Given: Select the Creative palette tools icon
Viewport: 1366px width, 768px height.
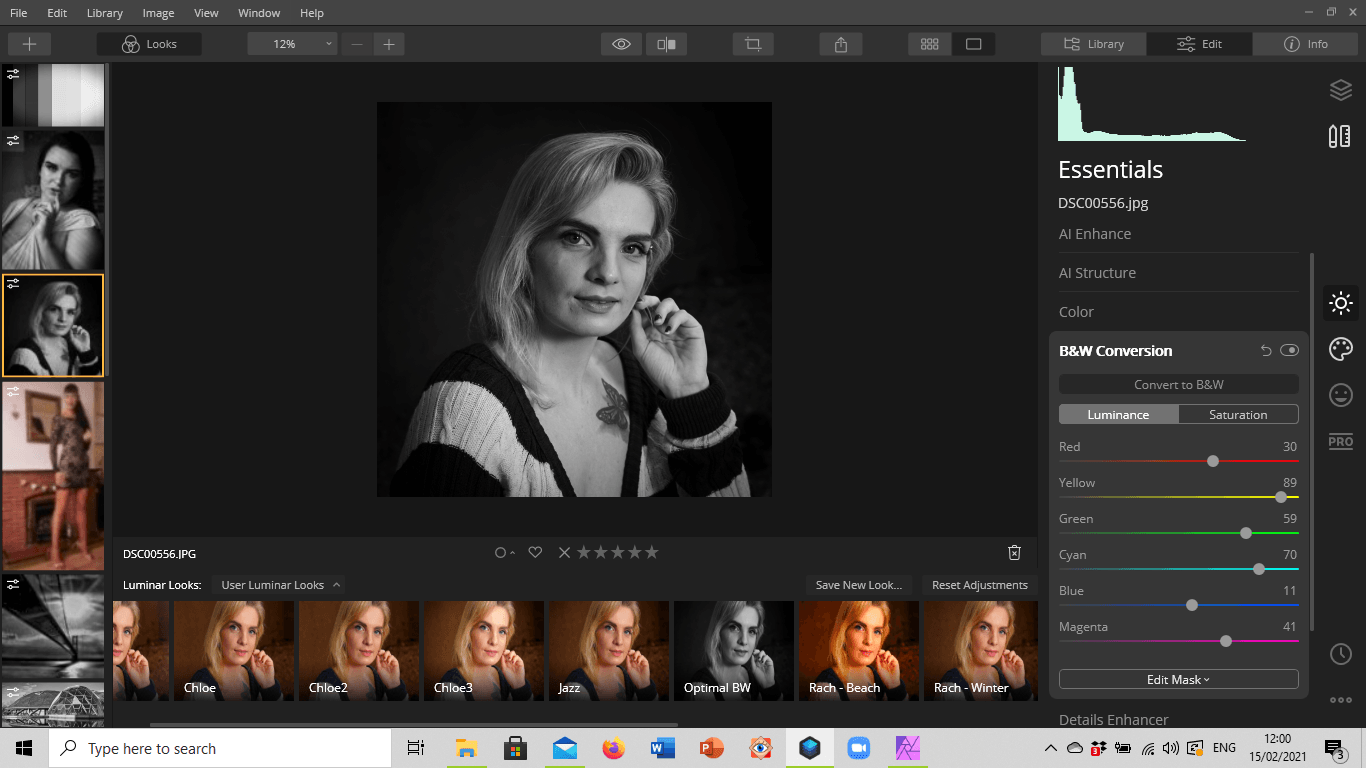Looking at the screenshot, I should click(1340, 349).
